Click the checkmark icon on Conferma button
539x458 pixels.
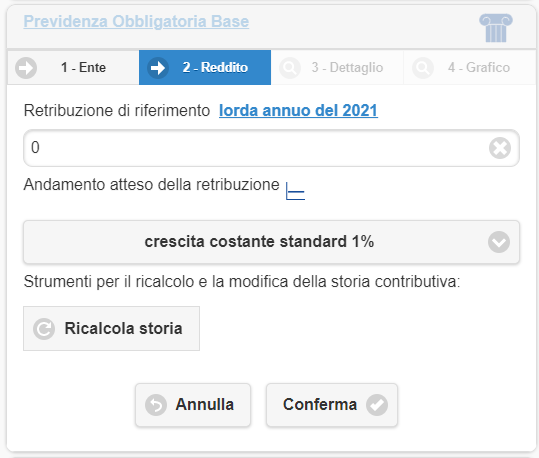click(377, 405)
